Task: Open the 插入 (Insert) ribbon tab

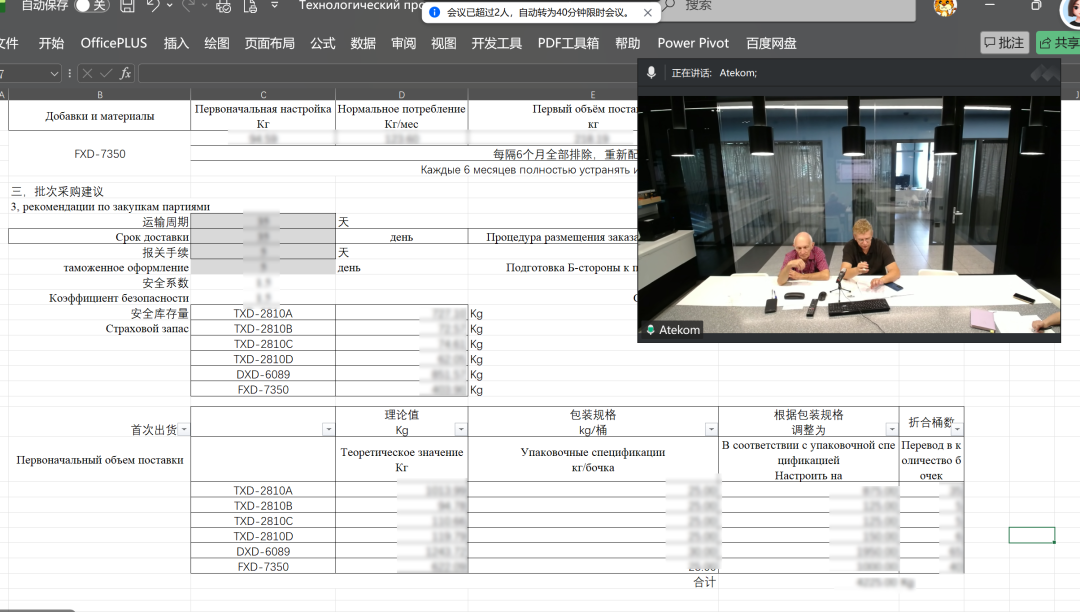Action: (176, 43)
